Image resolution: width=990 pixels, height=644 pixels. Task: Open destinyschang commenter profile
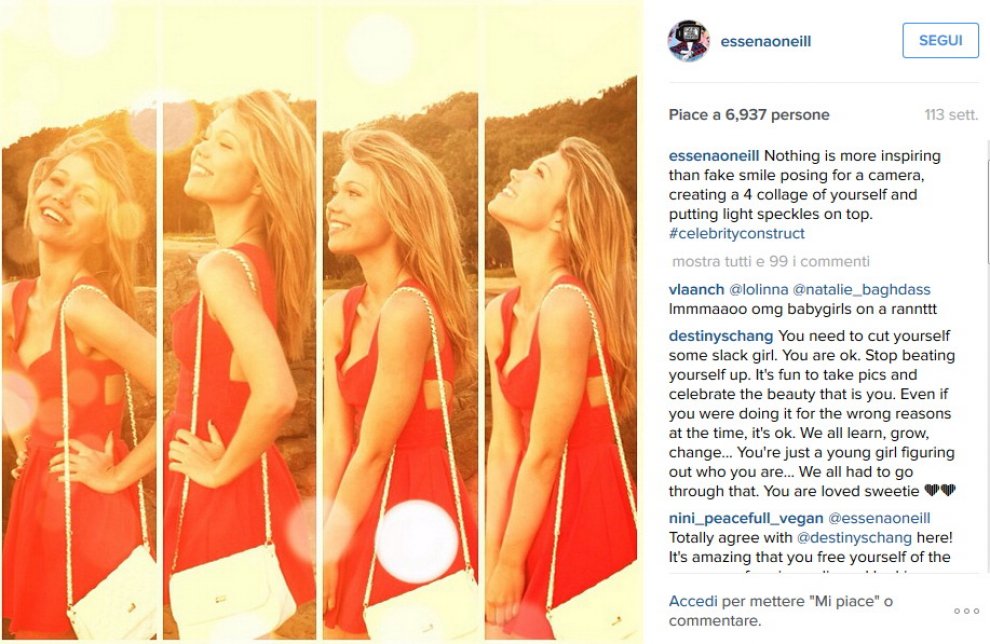point(720,336)
